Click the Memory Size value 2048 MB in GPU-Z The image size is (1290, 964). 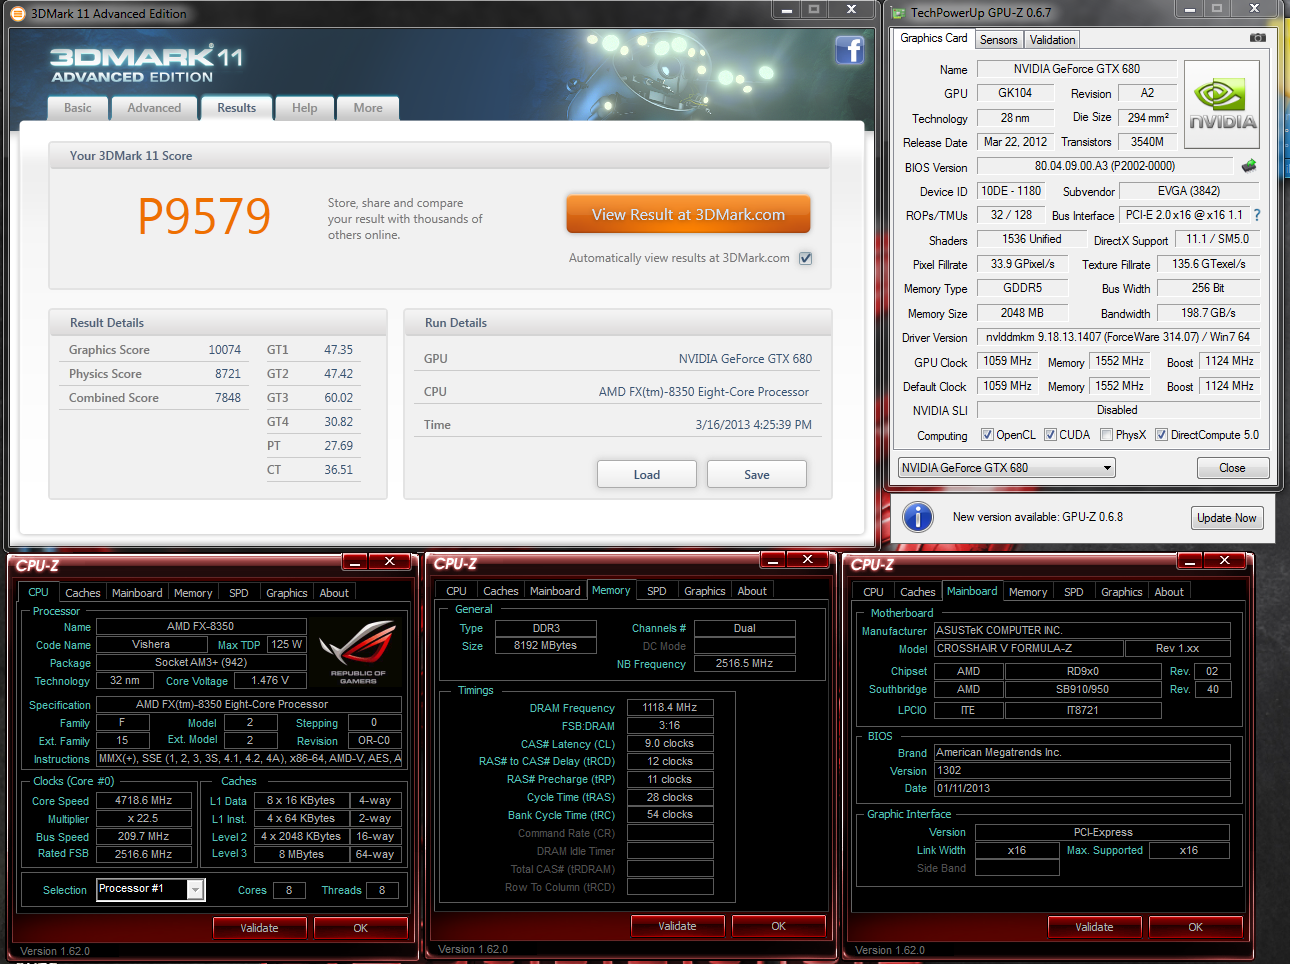tap(1022, 313)
